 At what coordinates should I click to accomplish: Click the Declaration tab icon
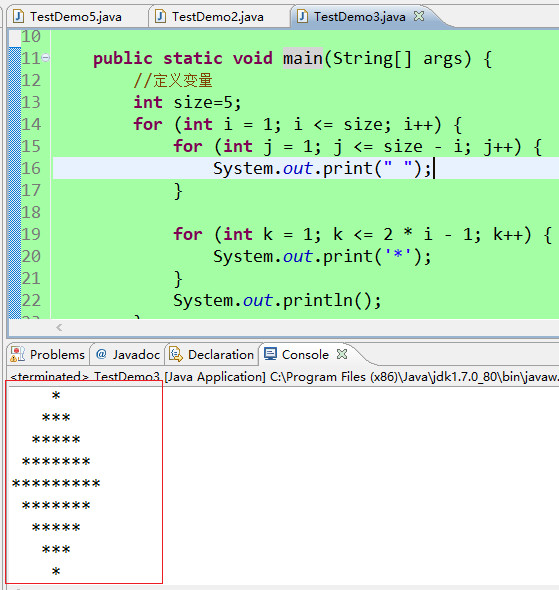[176, 354]
